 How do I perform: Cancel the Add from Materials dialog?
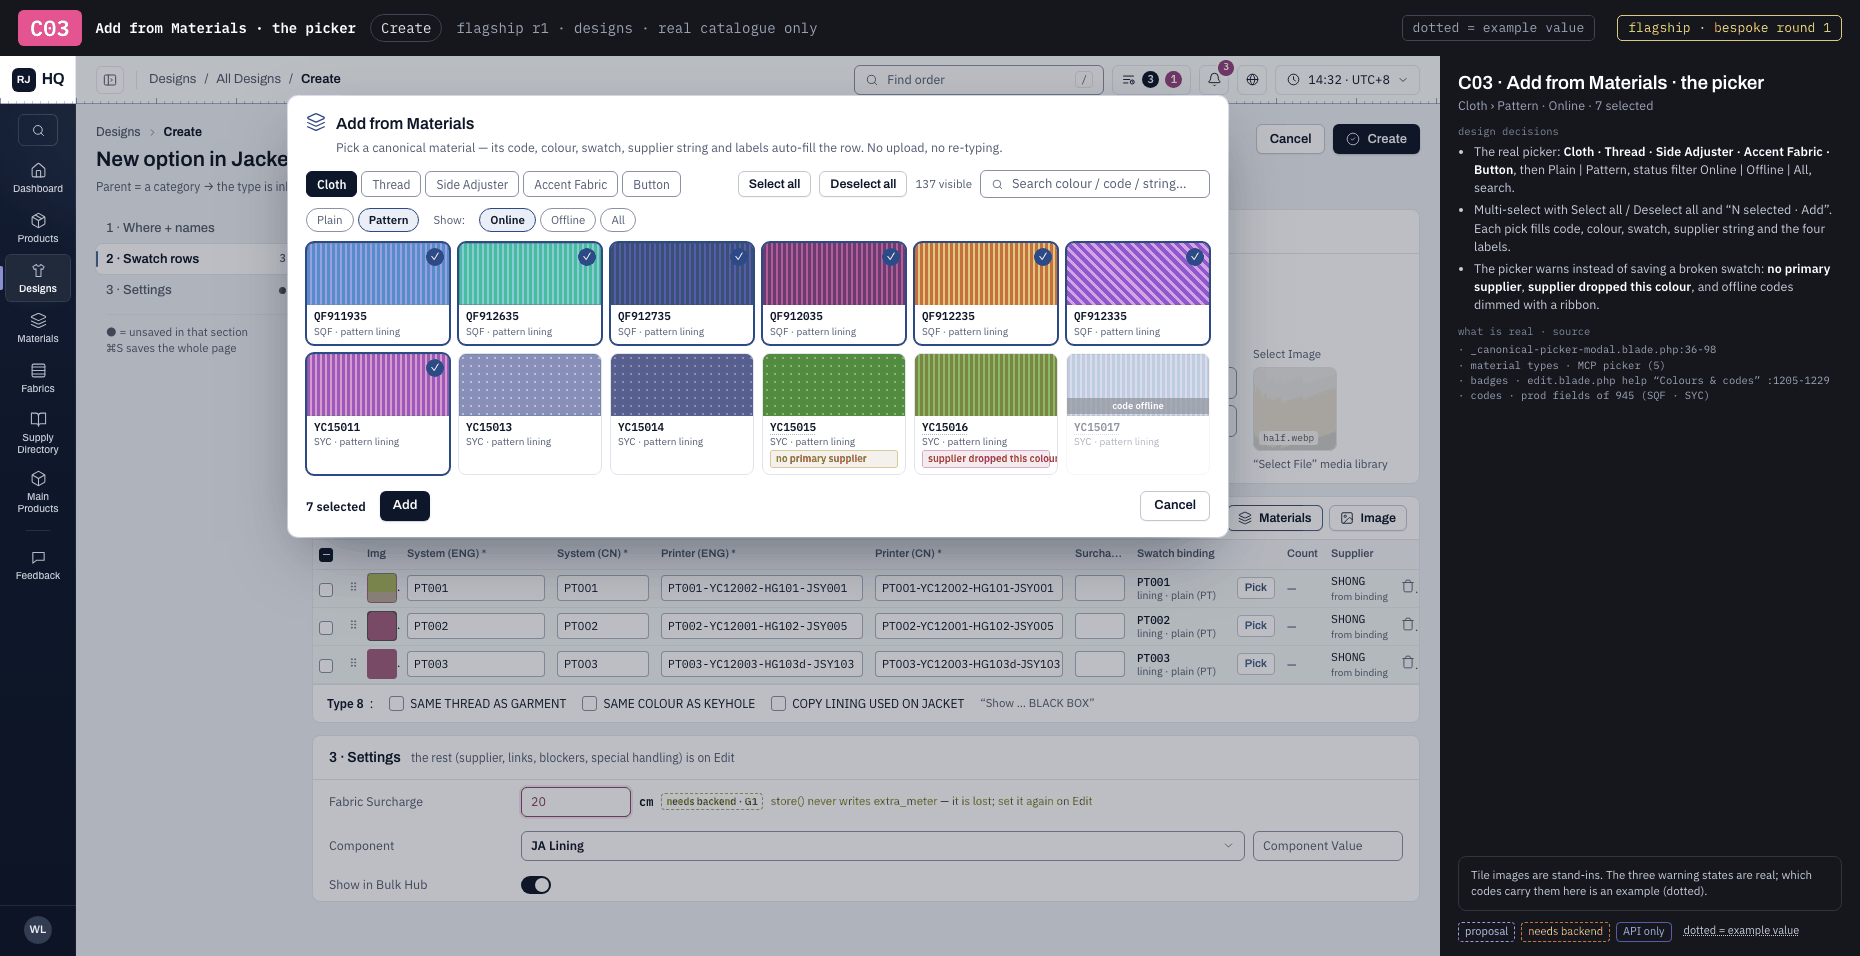[x=1175, y=506]
